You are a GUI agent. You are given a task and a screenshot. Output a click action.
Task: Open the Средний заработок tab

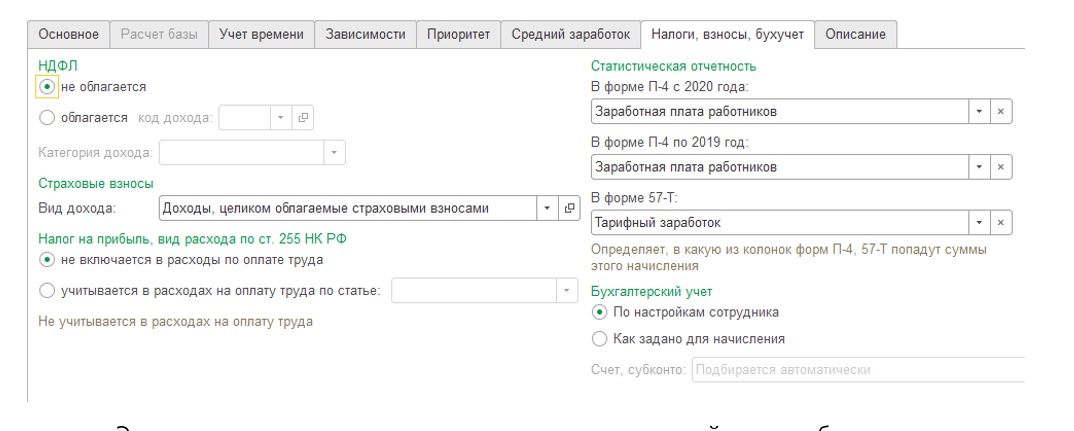coord(570,35)
